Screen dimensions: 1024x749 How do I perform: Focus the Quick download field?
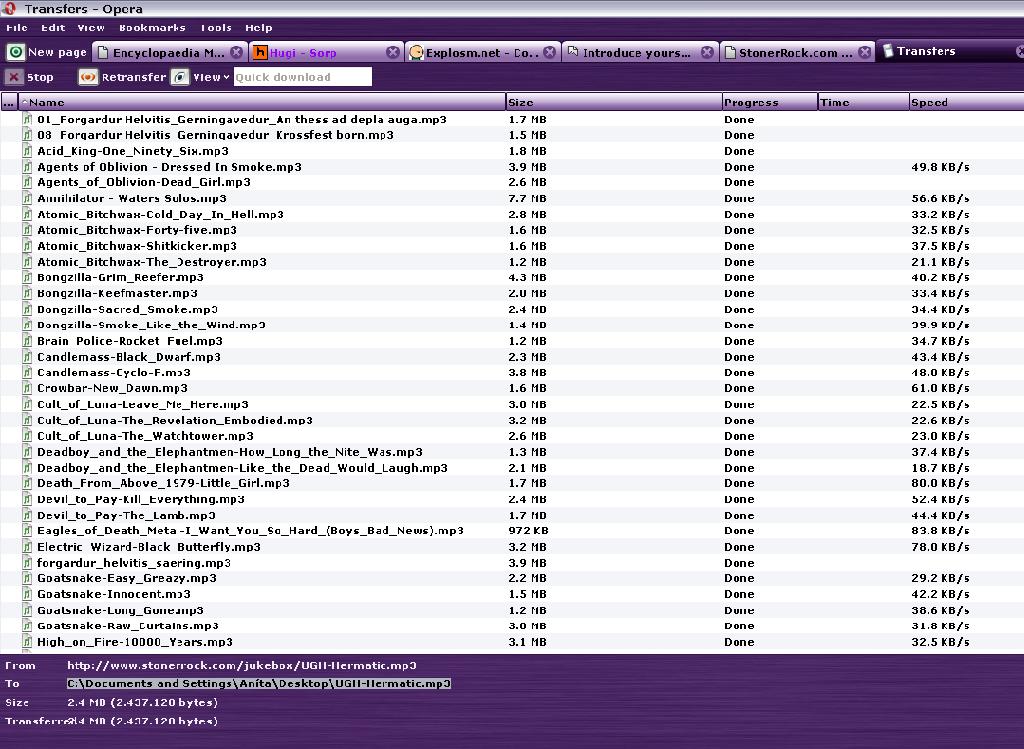[x=303, y=77]
